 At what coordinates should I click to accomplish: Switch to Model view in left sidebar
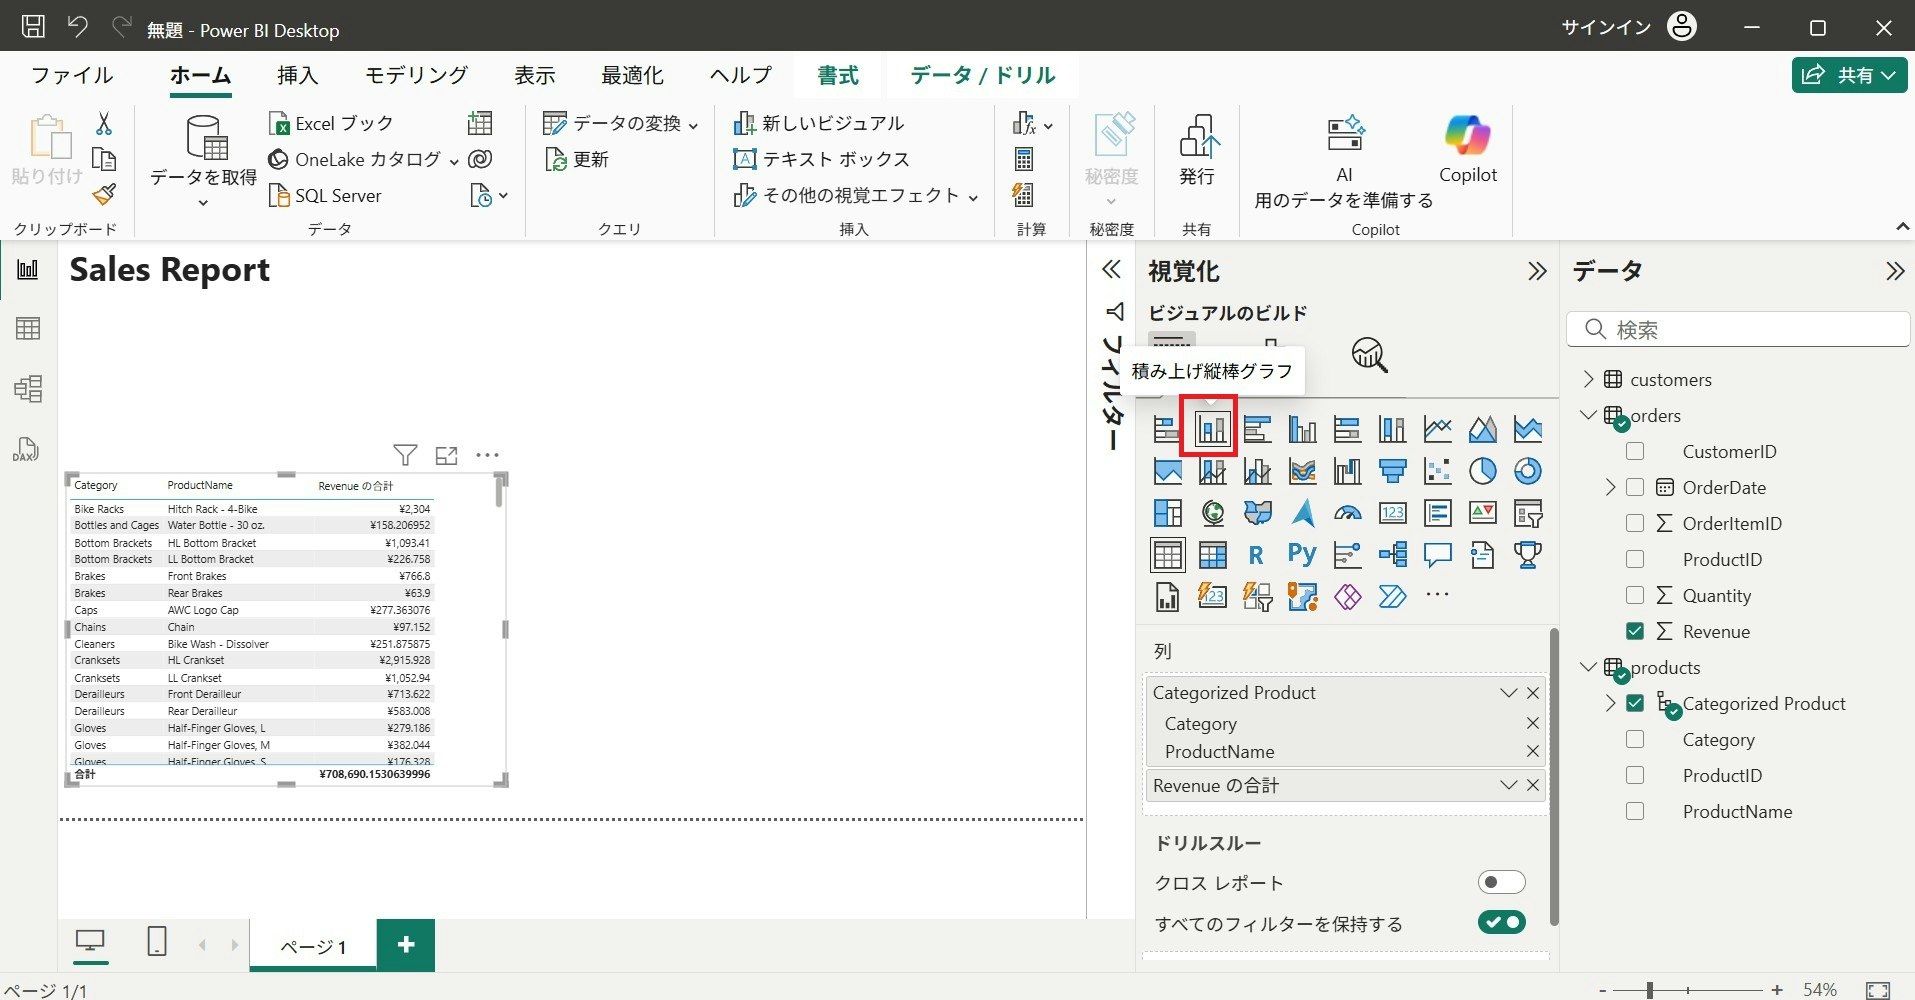tap(28, 388)
